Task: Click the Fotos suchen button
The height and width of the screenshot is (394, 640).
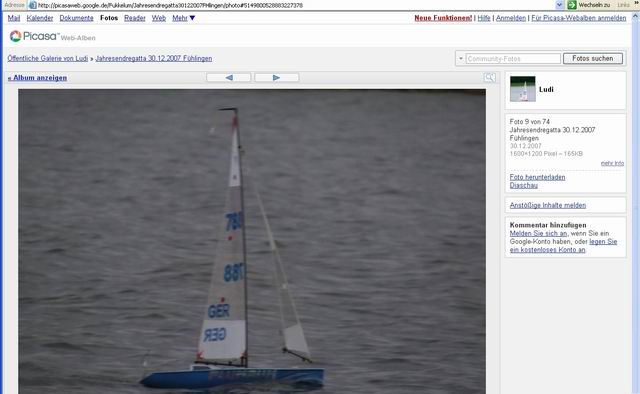Action: point(593,58)
